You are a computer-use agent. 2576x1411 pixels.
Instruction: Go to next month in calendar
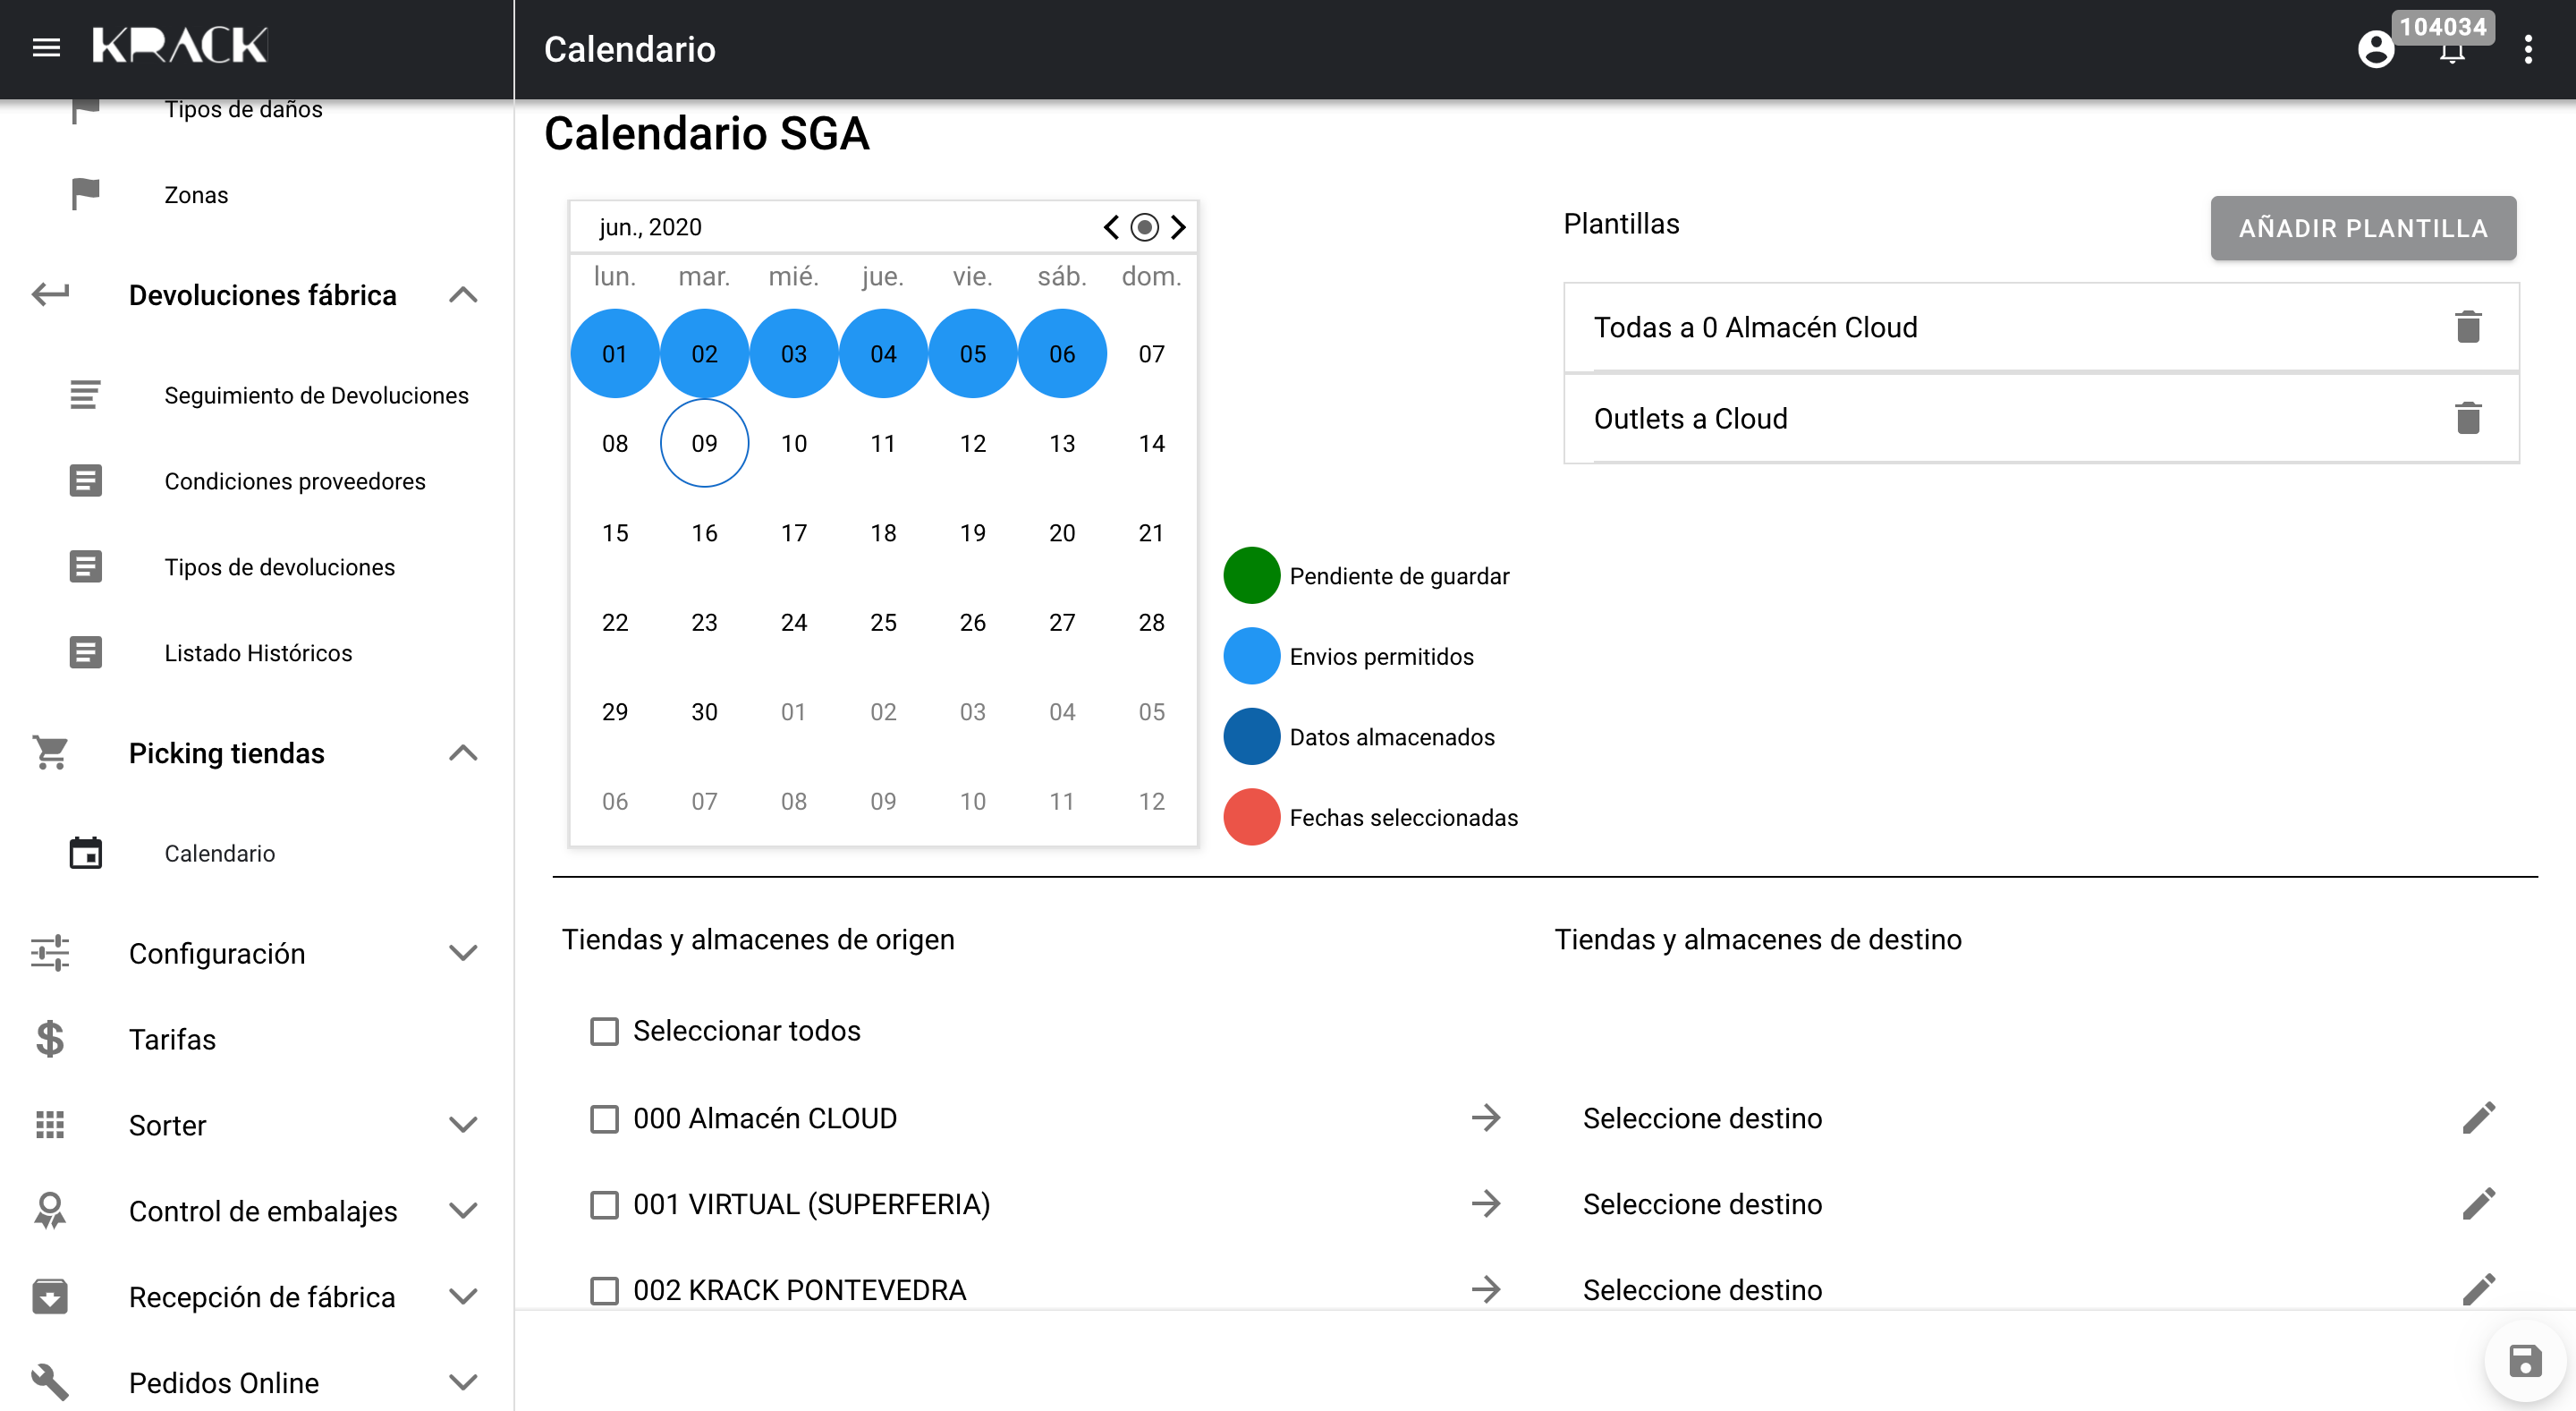click(1178, 227)
